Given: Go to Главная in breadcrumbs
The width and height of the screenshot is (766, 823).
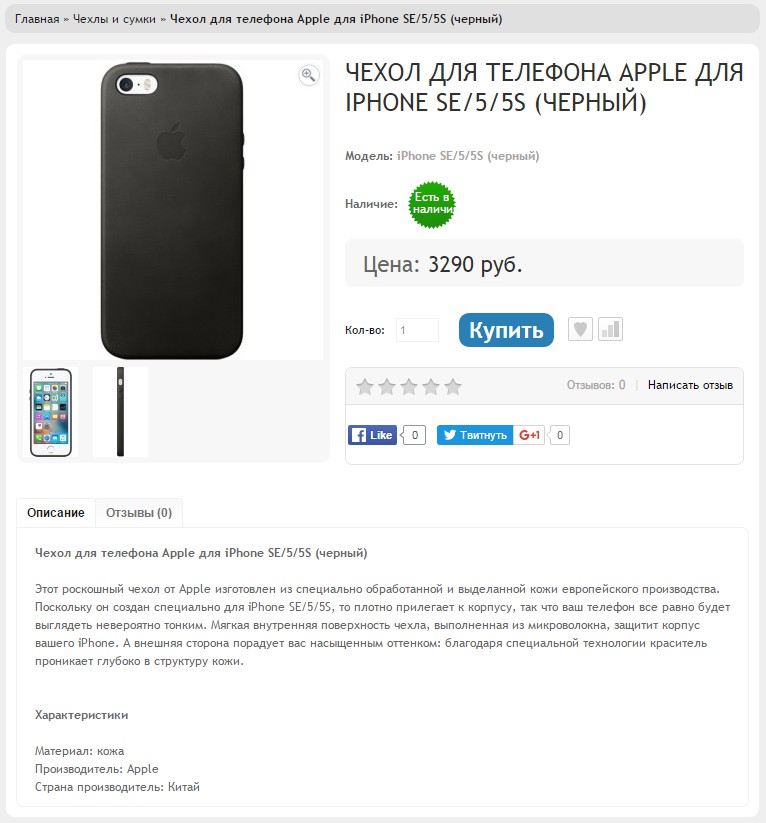Looking at the screenshot, I should 37,19.
